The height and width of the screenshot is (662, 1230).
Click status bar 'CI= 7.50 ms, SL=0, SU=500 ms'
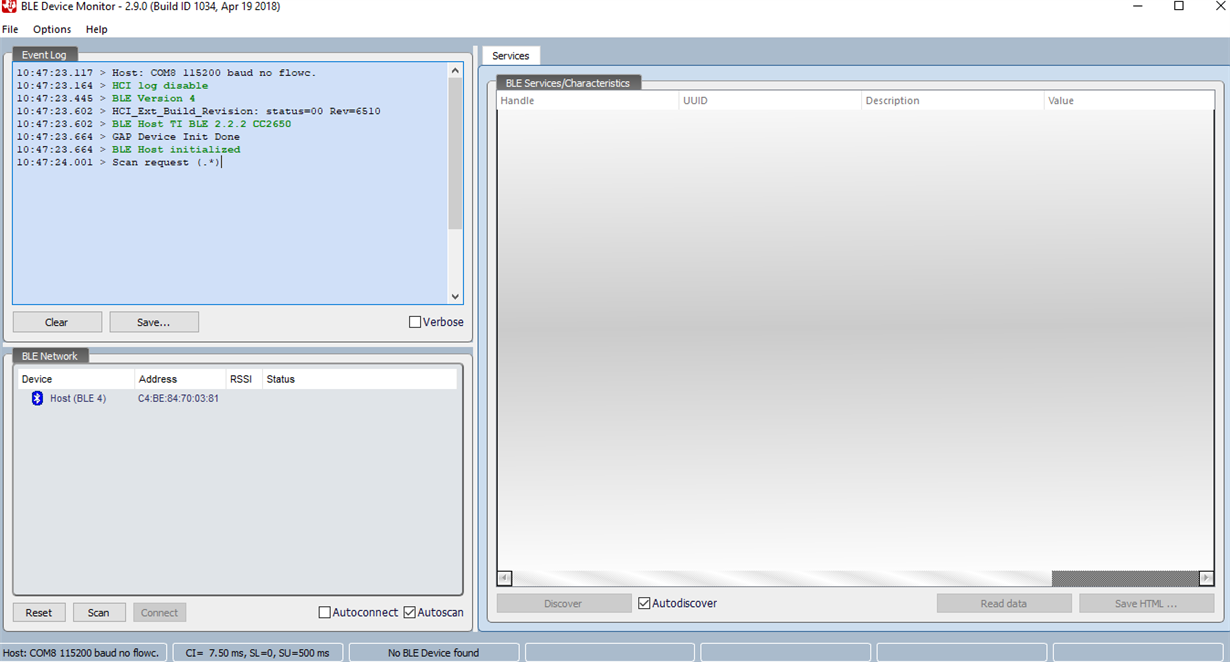coord(258,653)
